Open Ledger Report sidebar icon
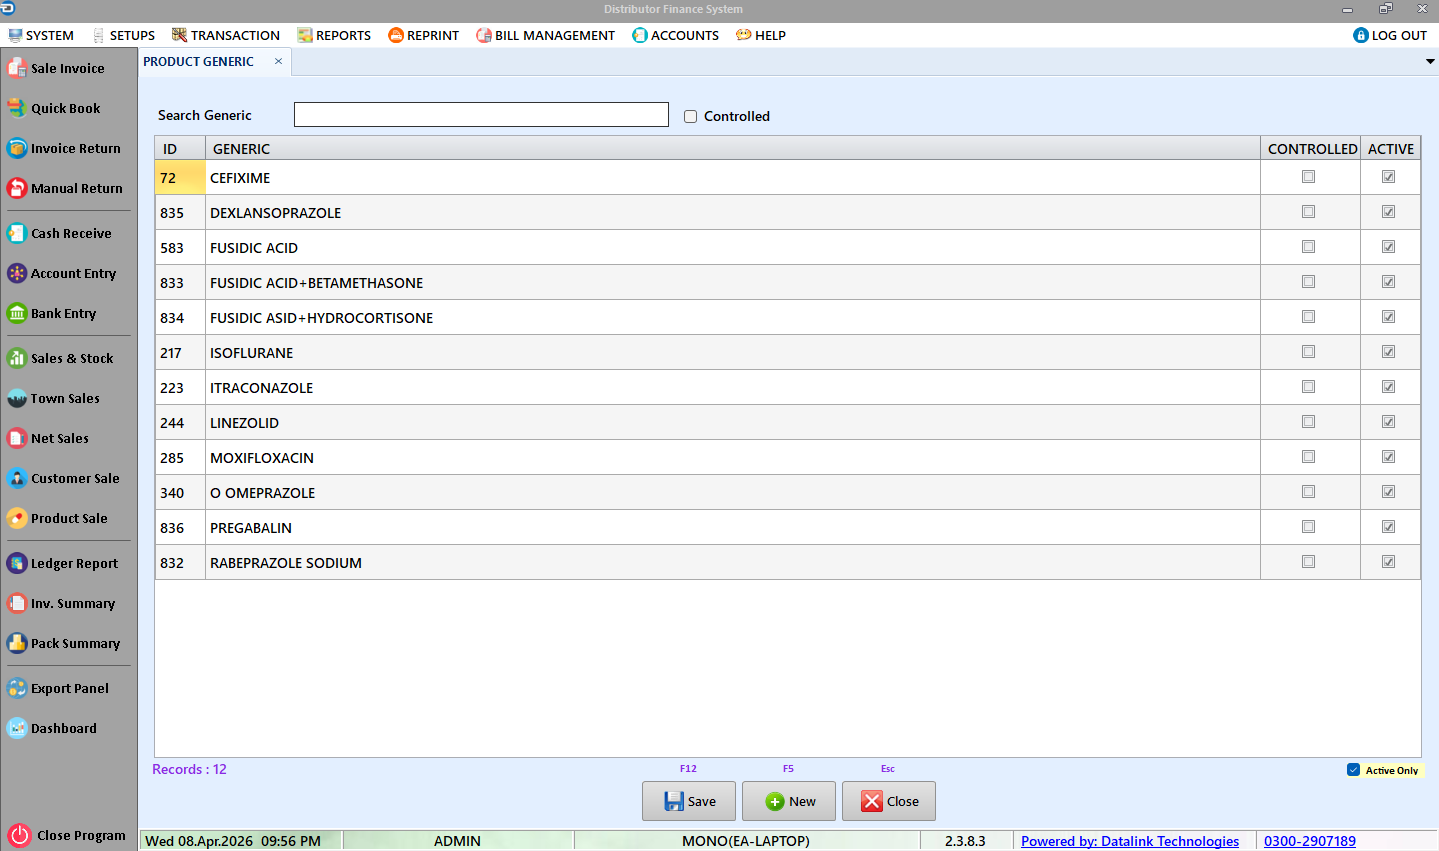This screenshot has height=851, width=1439. coord(16,563)
